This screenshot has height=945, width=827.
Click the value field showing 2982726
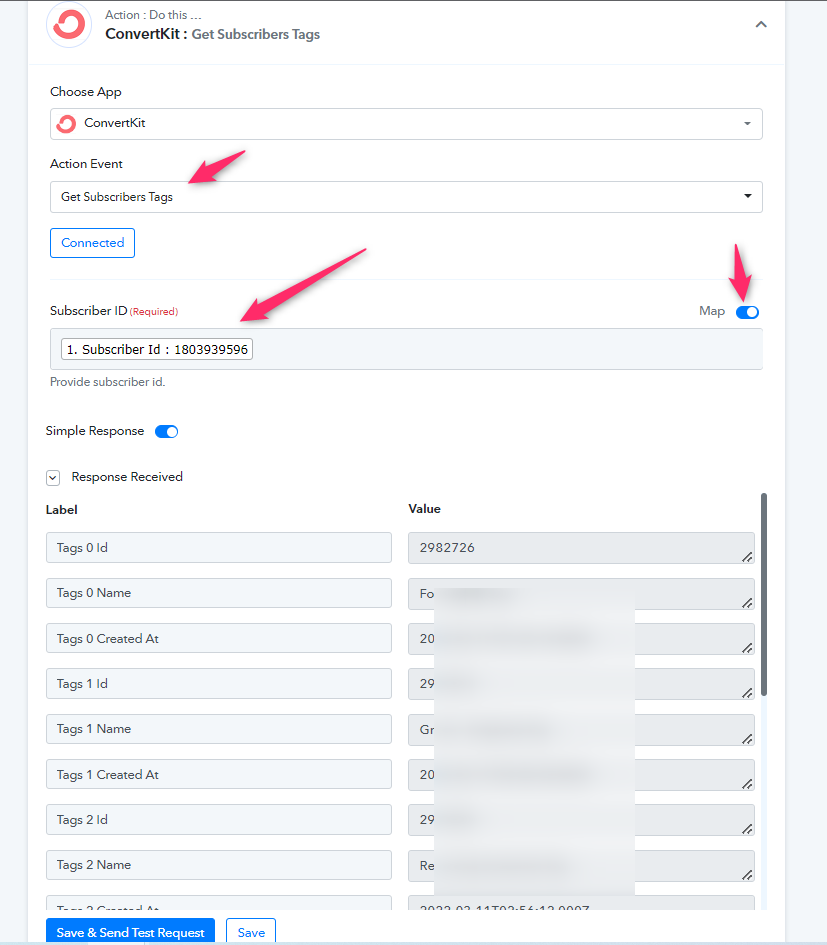(581, 548)
